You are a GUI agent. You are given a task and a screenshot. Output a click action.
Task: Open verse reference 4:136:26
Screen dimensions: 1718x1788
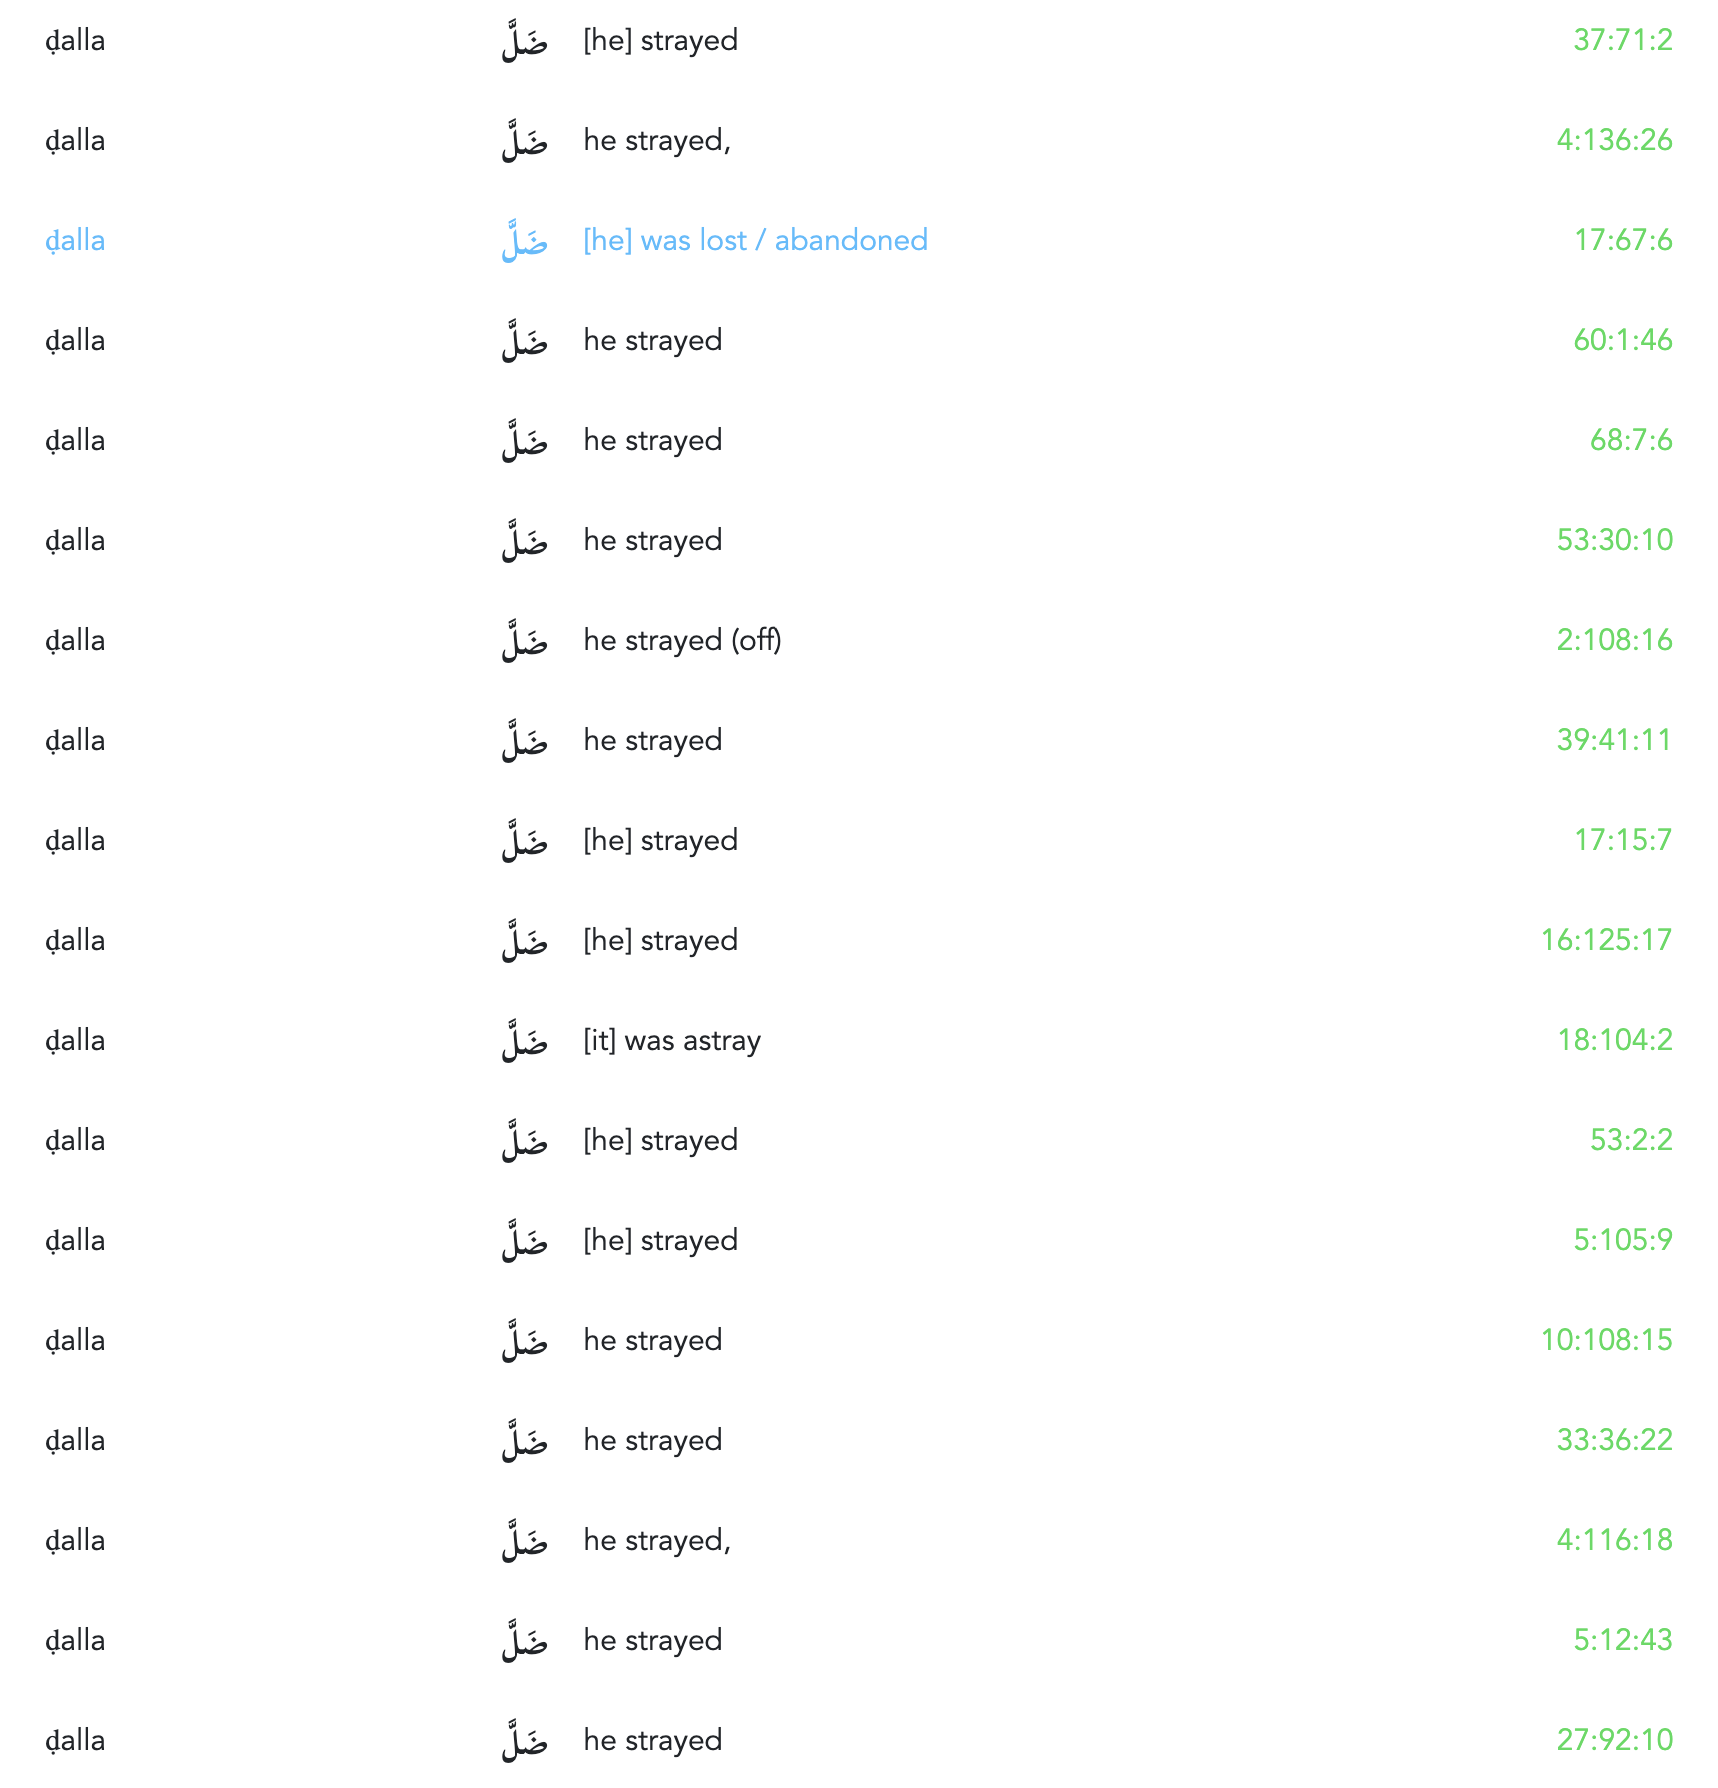click(1614, 140)
